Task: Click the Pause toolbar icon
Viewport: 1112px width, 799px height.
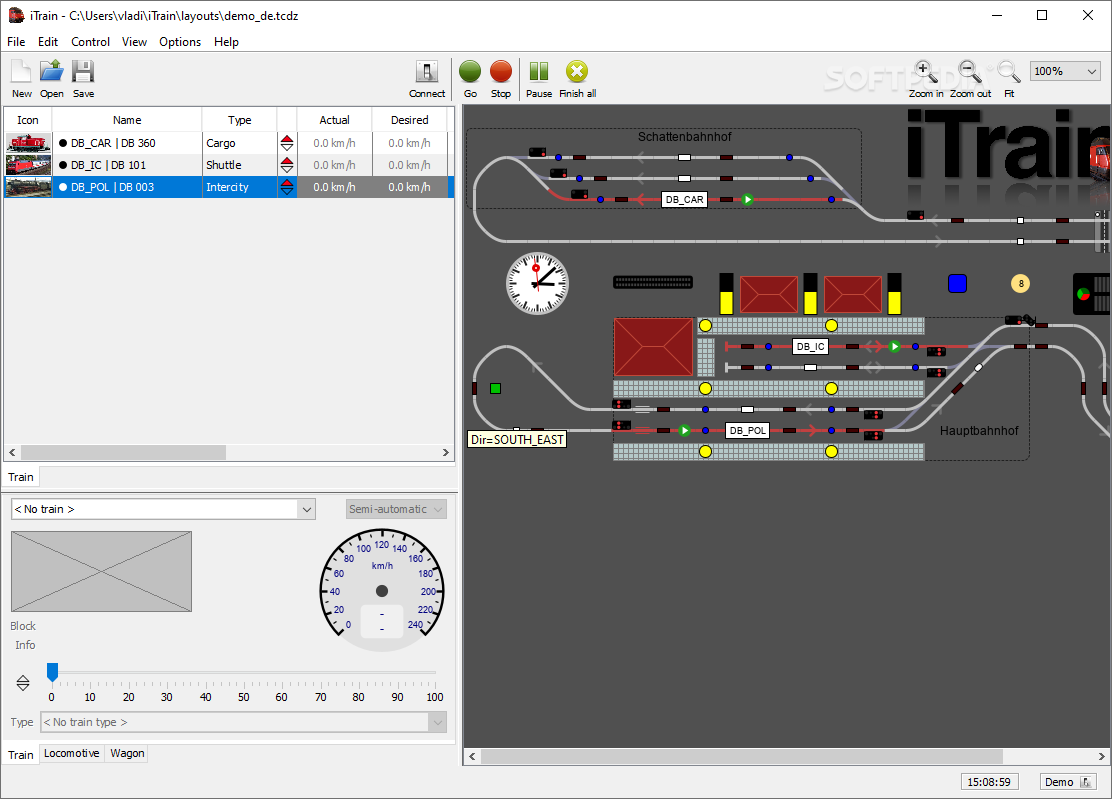Action: [539, 78]
